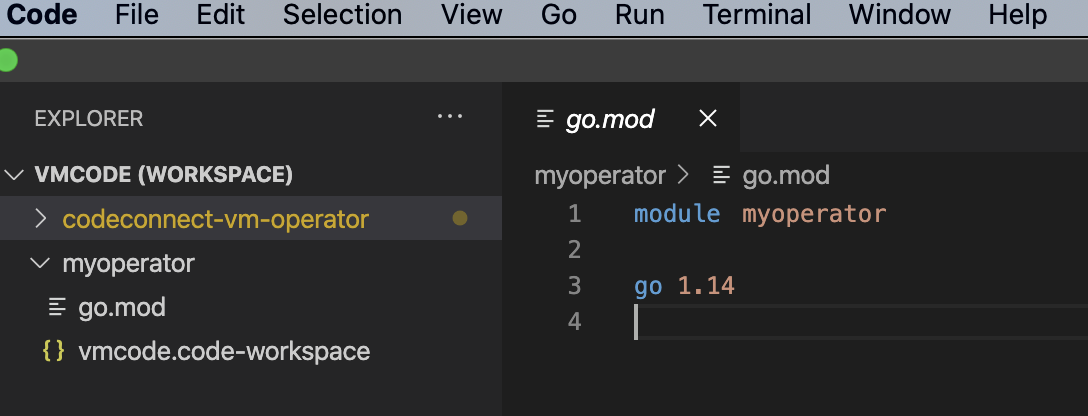Open the Run menu
Screen dimensions: 1088x416
point(639,15)
